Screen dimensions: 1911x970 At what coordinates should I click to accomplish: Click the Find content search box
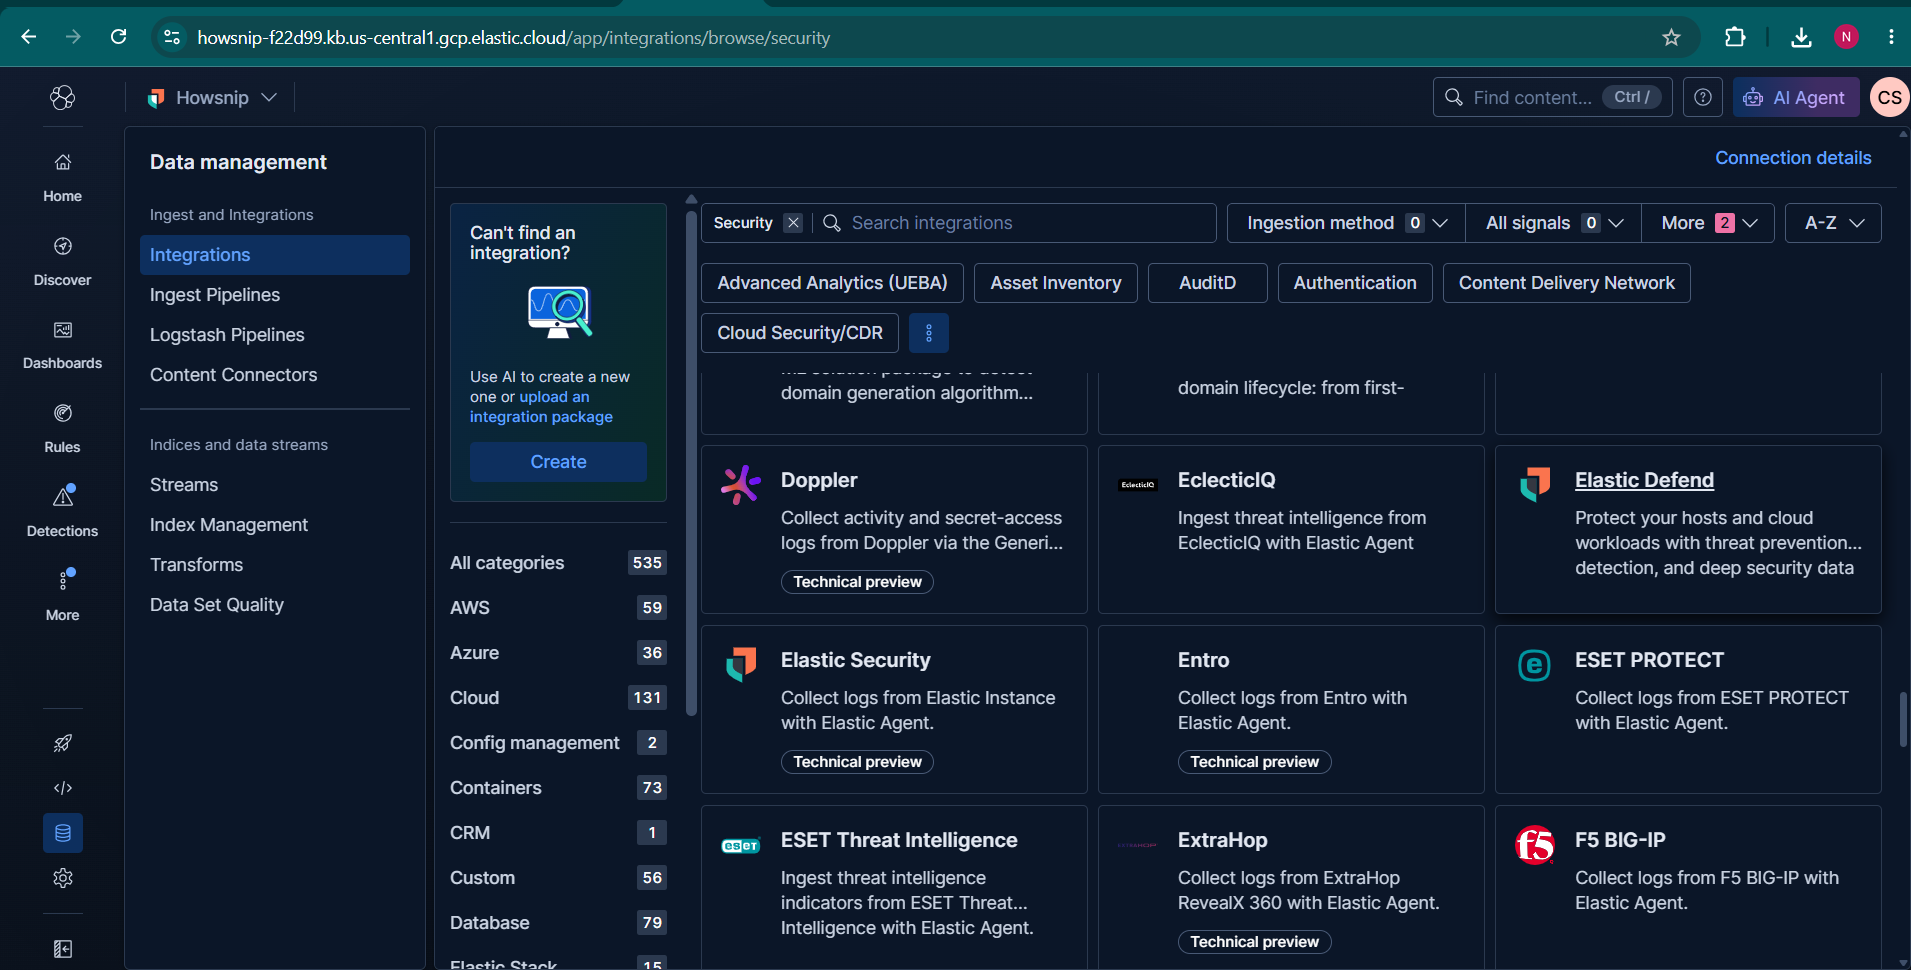tap(1552, 97)
